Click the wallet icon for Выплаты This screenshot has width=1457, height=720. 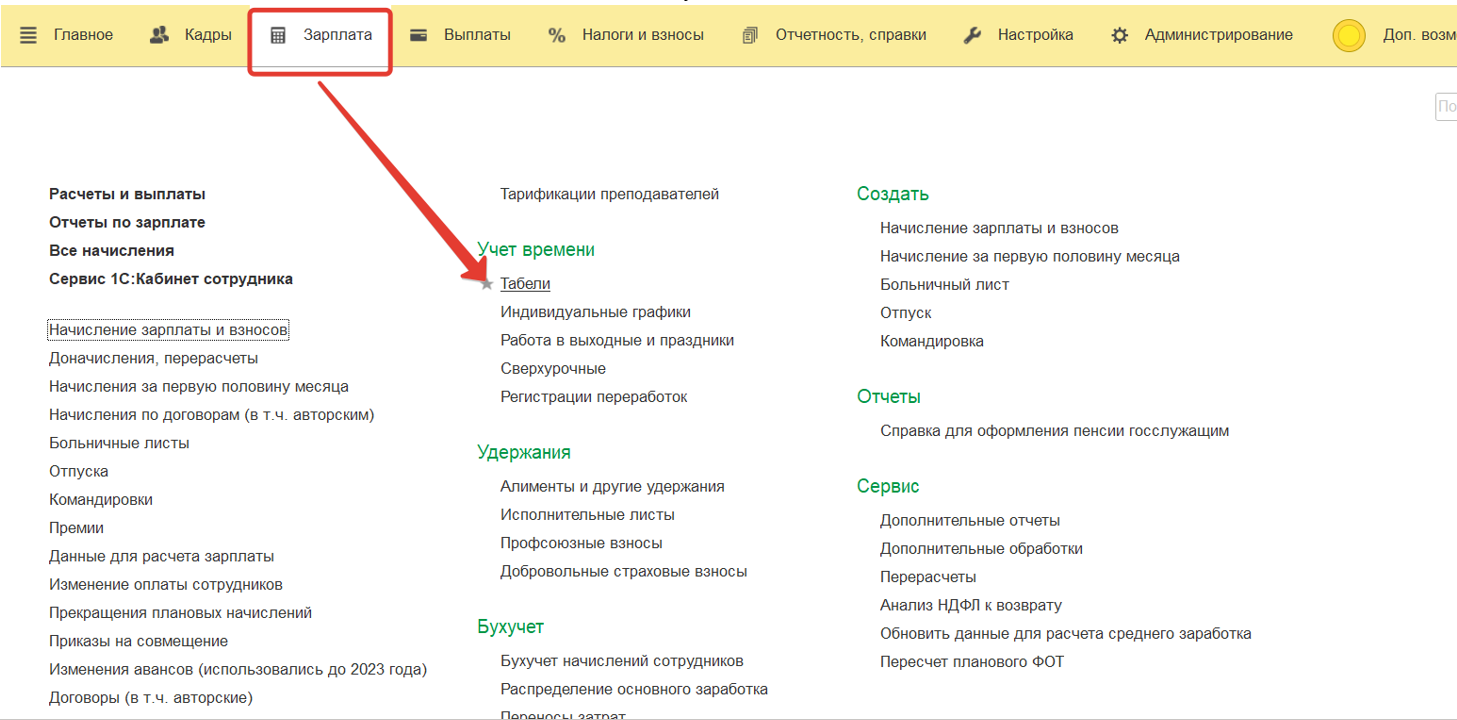pos(419,35)
